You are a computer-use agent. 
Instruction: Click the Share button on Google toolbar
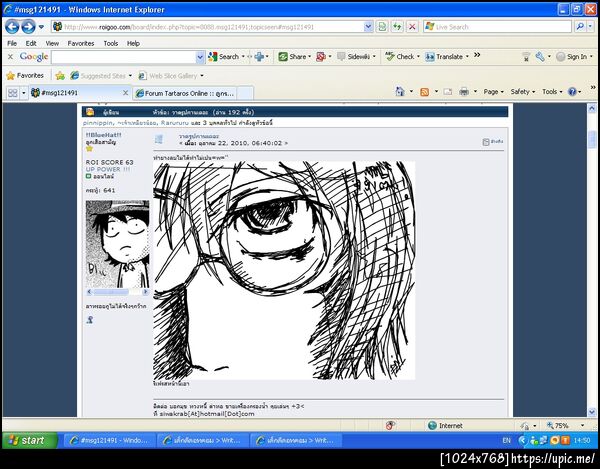click(294, 57)
